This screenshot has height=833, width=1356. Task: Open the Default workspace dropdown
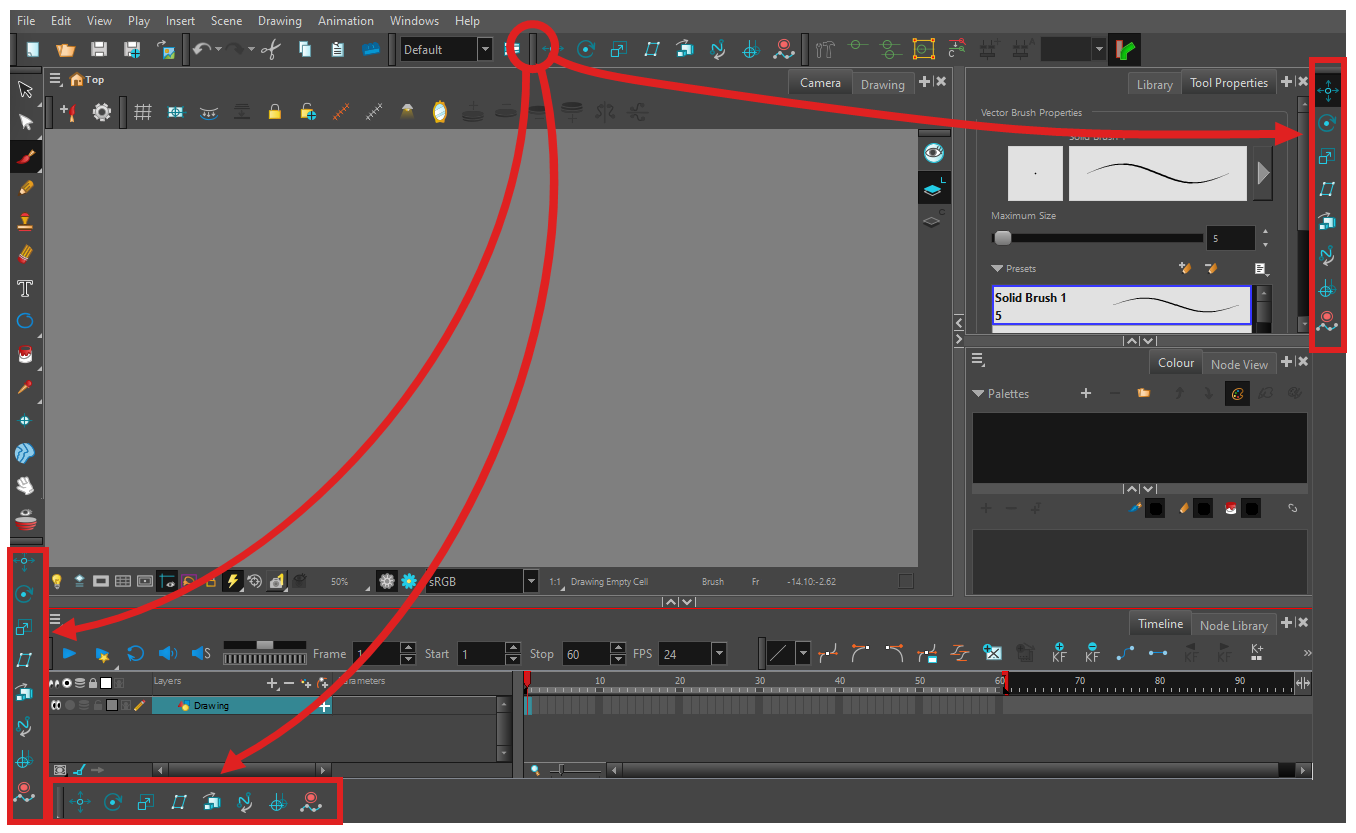click(x=485, y=49)
